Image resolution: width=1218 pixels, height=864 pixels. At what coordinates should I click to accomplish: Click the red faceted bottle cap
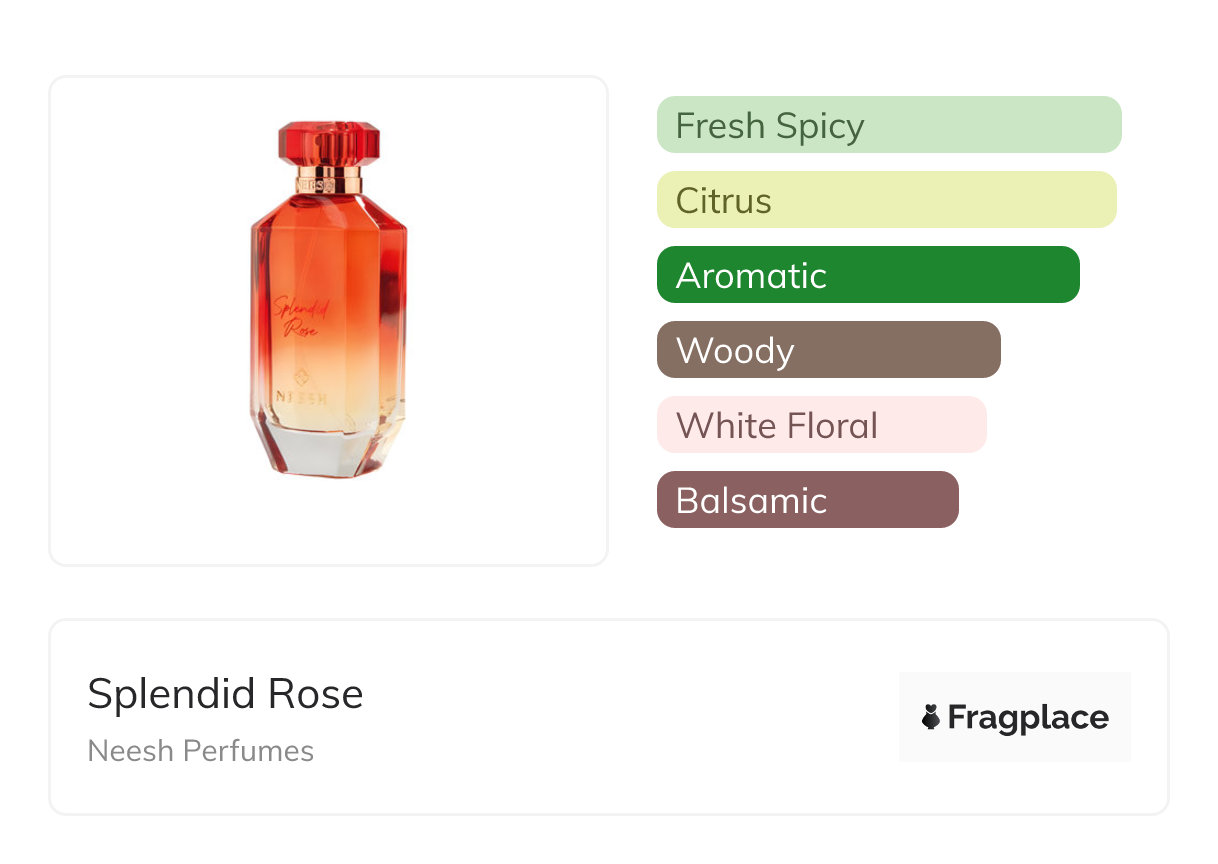click(328, 142)
